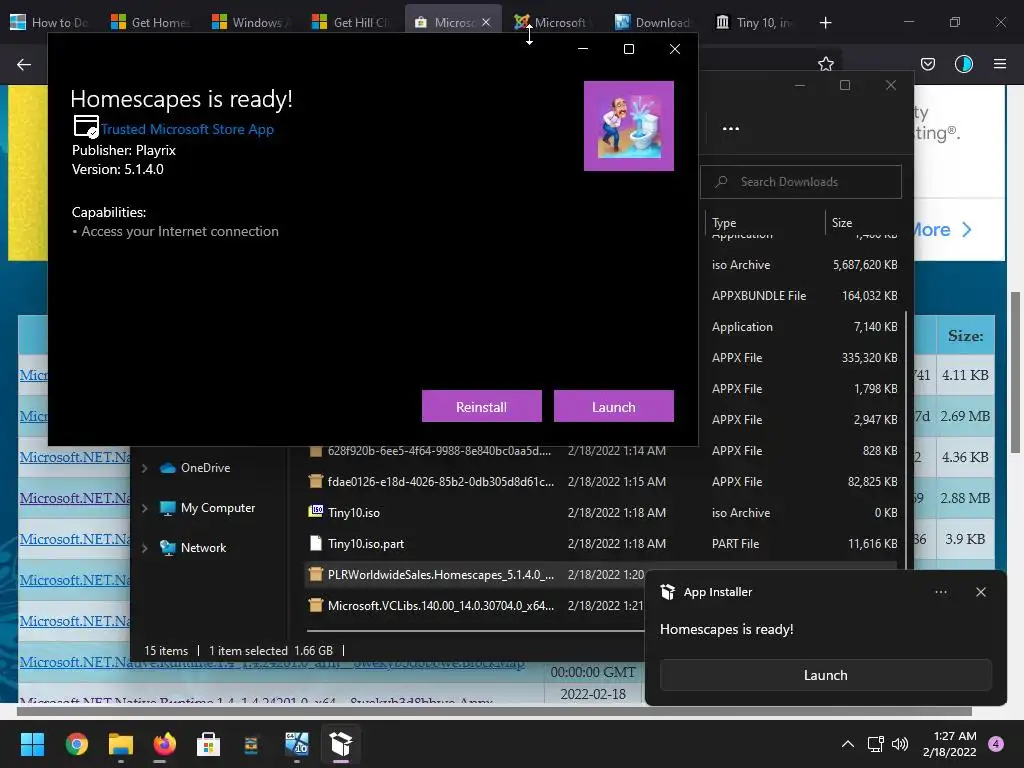Expand the My Computer tree node
The height and width of the screenshot is (768, 1024).
click(144, 508)
